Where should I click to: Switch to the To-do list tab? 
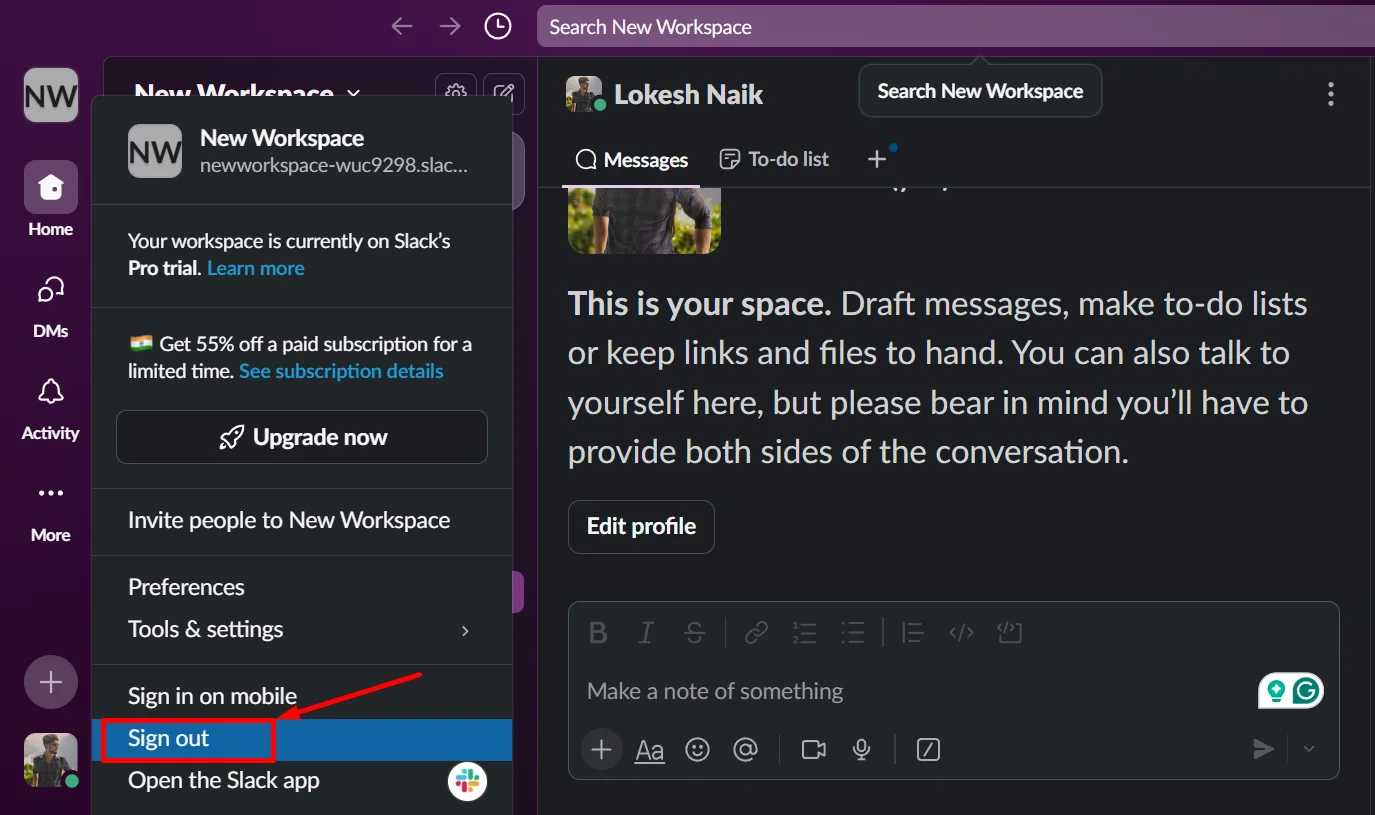point(775,159)
